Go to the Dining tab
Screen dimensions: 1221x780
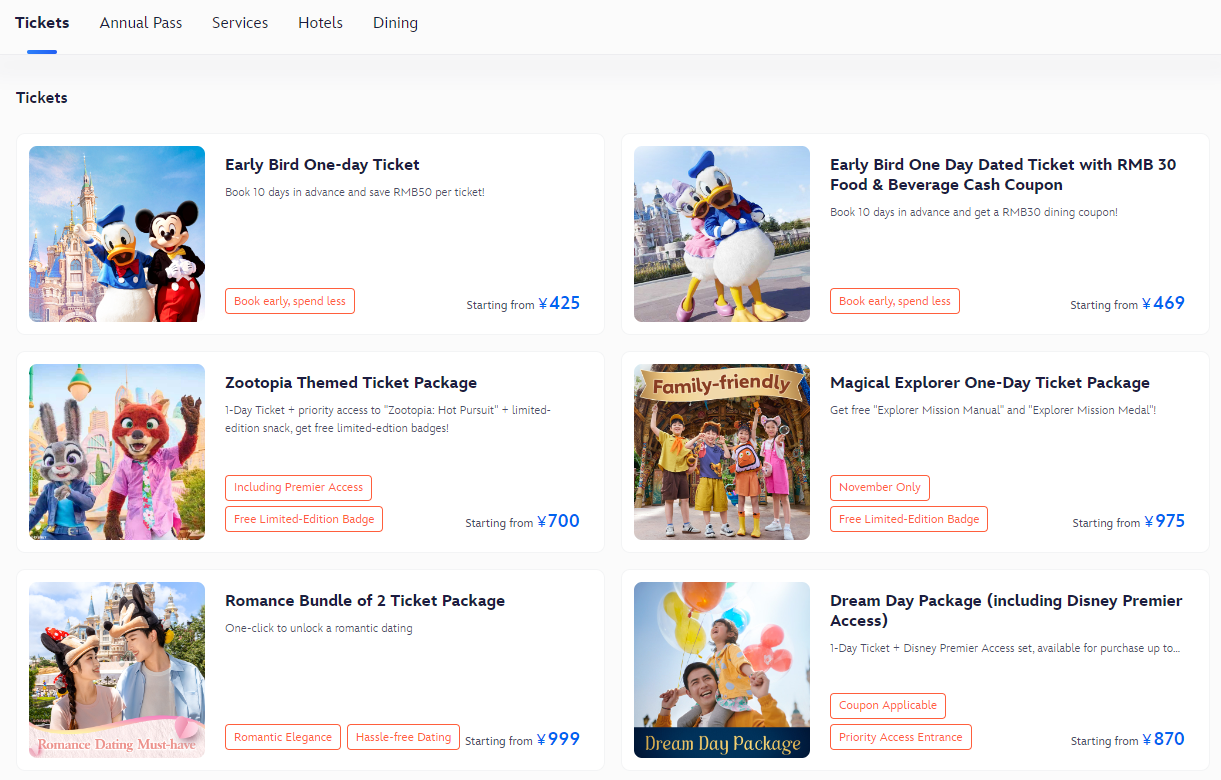point(395,23)
